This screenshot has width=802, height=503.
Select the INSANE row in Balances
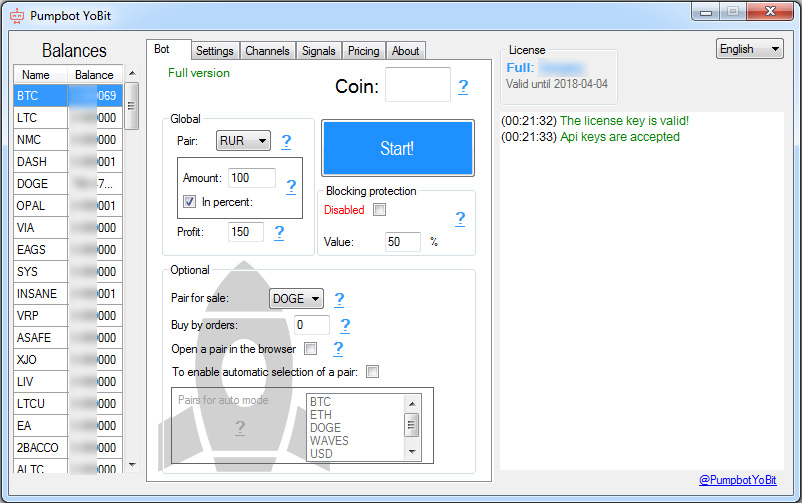[69, 294]
